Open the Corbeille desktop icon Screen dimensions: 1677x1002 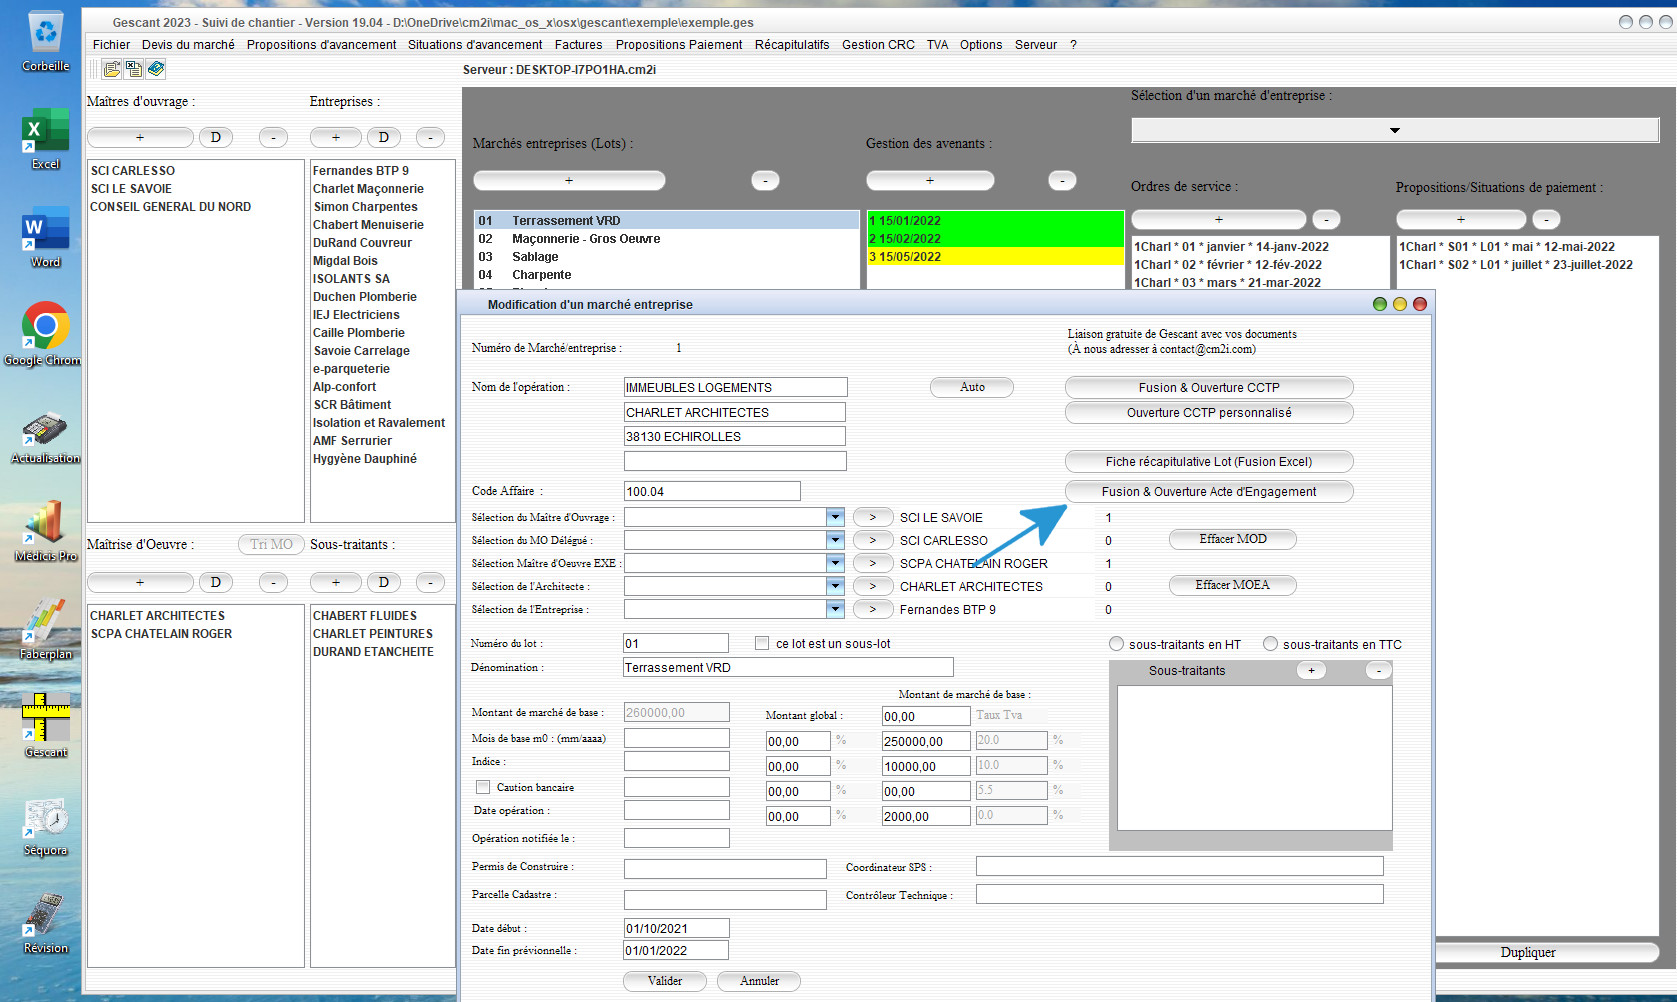(46, 42)
